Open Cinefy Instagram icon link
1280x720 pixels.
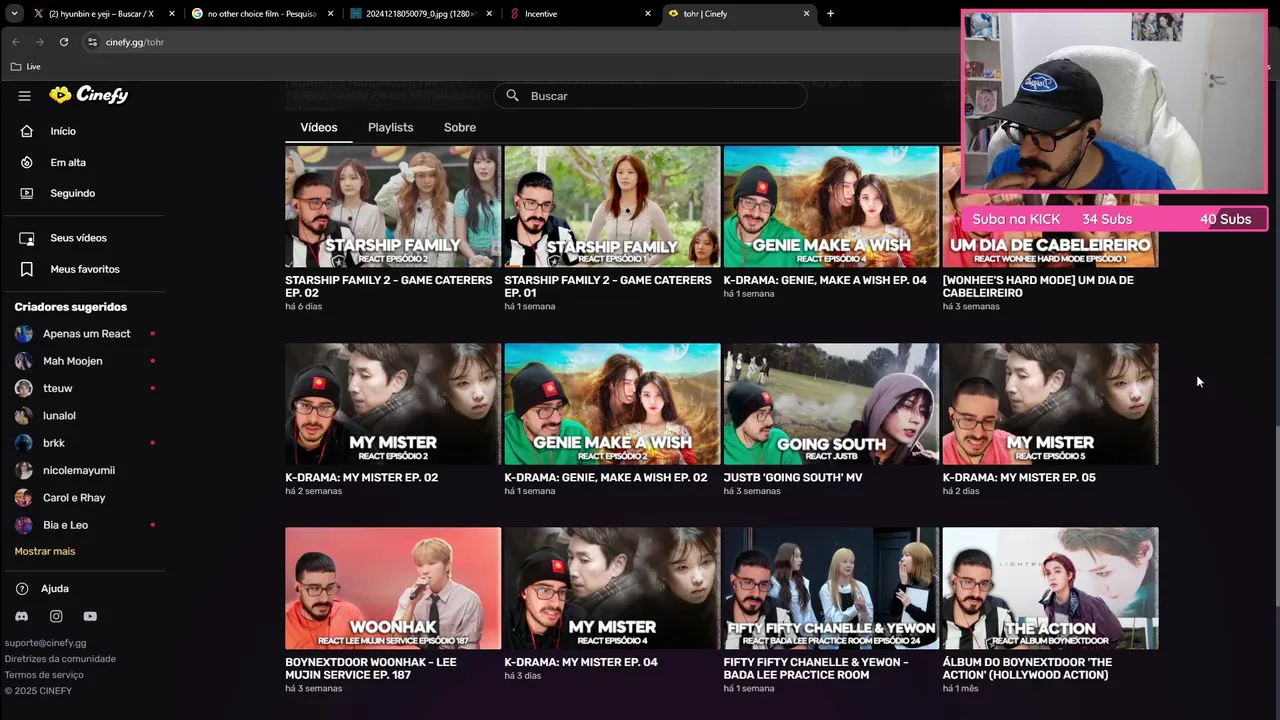click(56, 617)
